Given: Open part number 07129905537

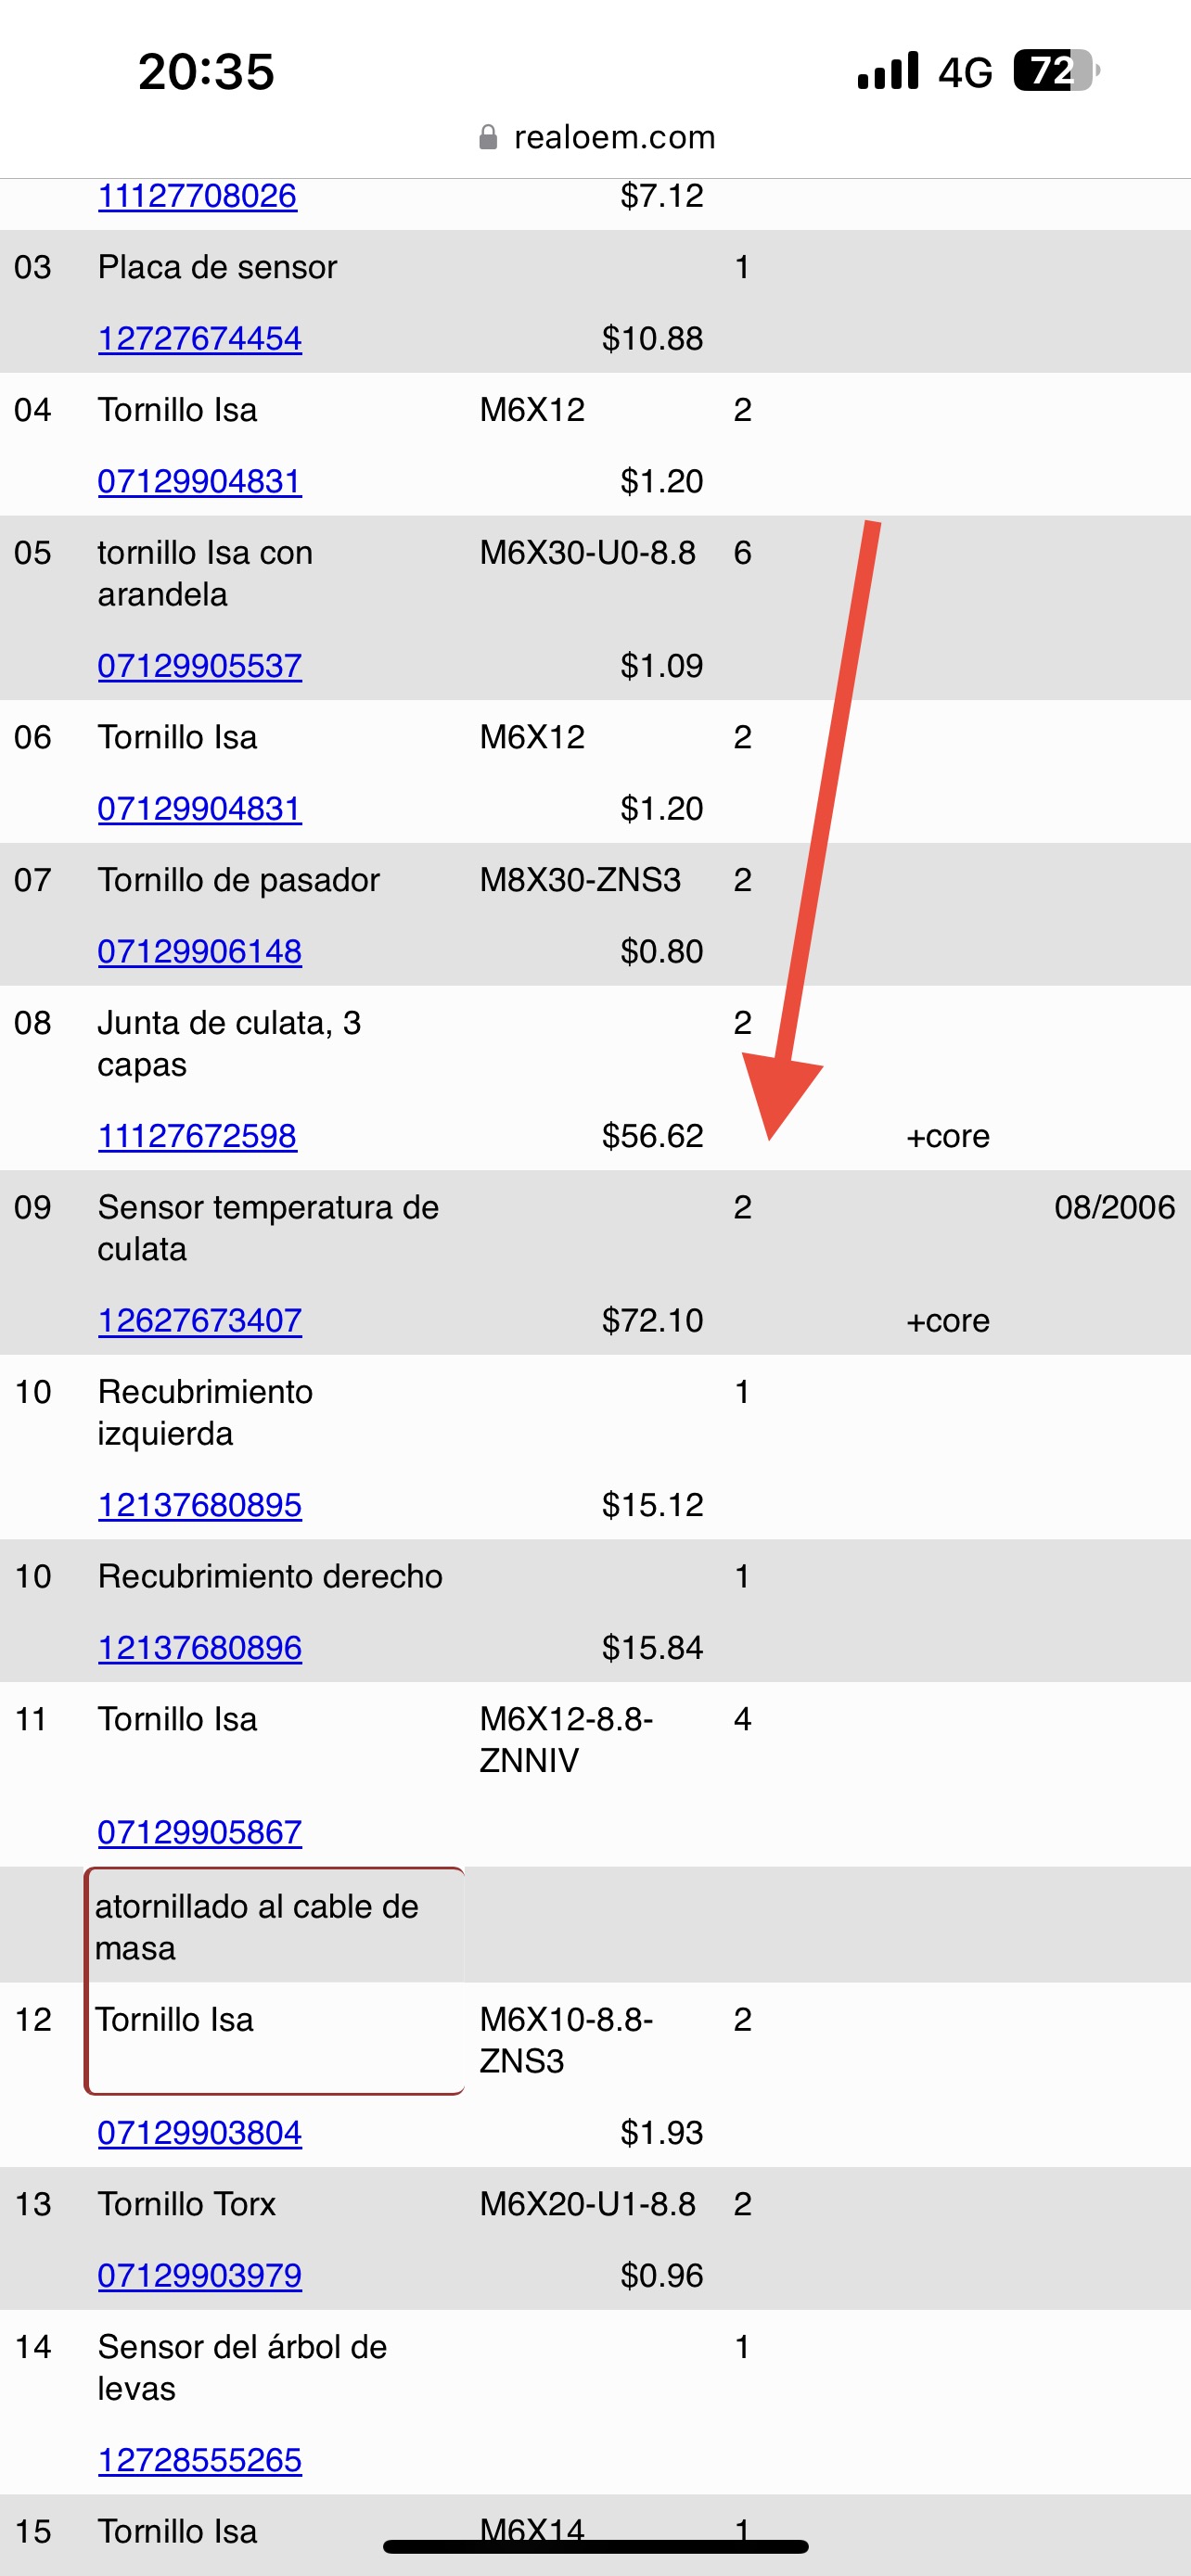Looking at the screenshot, I should (199, 666).
